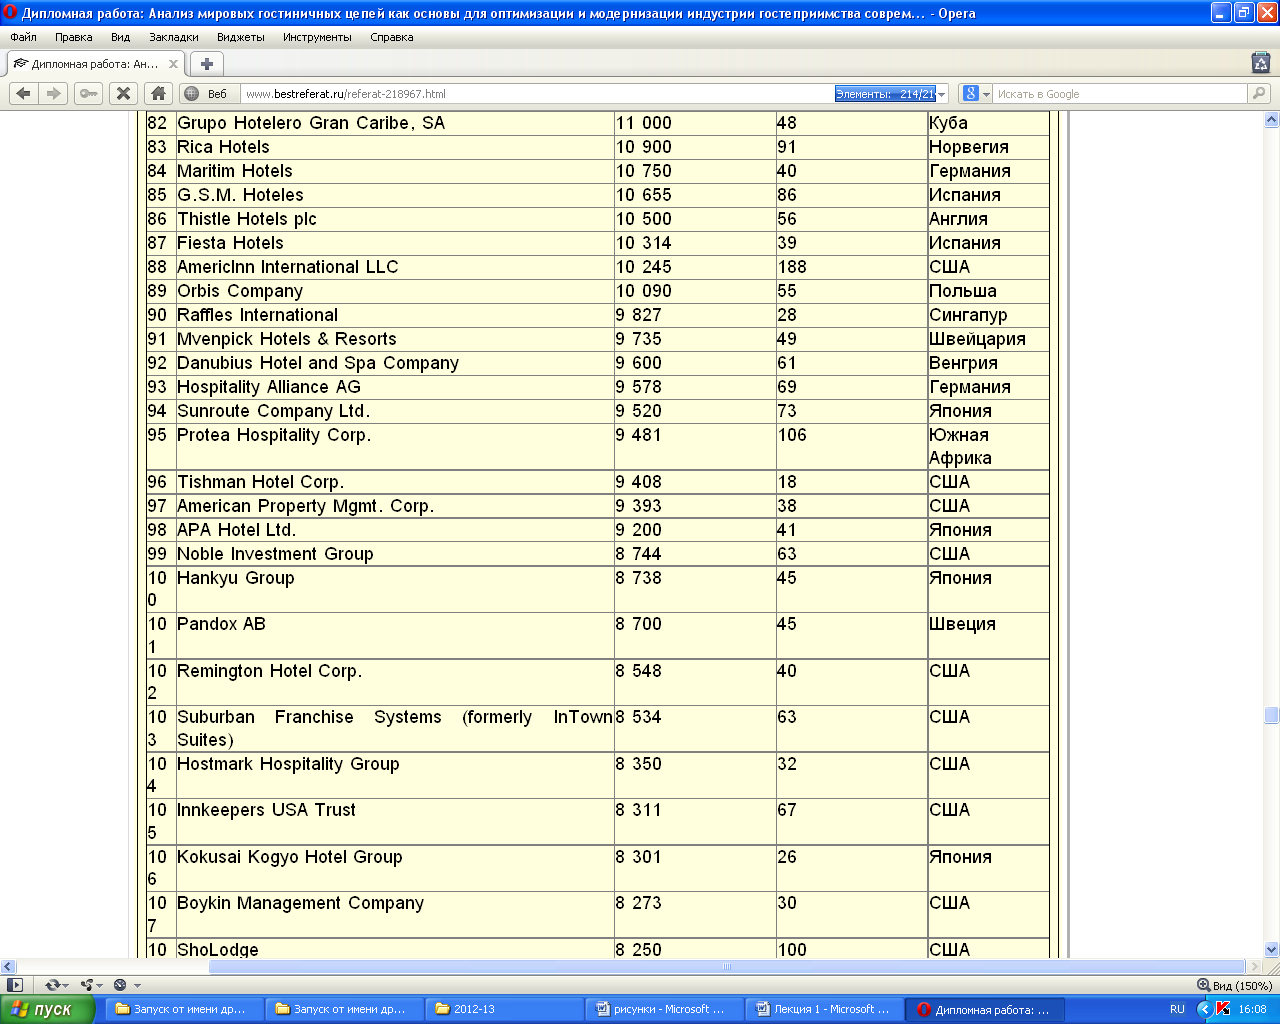
Task: Open the Справка menu
Action: tap(392, 37)
